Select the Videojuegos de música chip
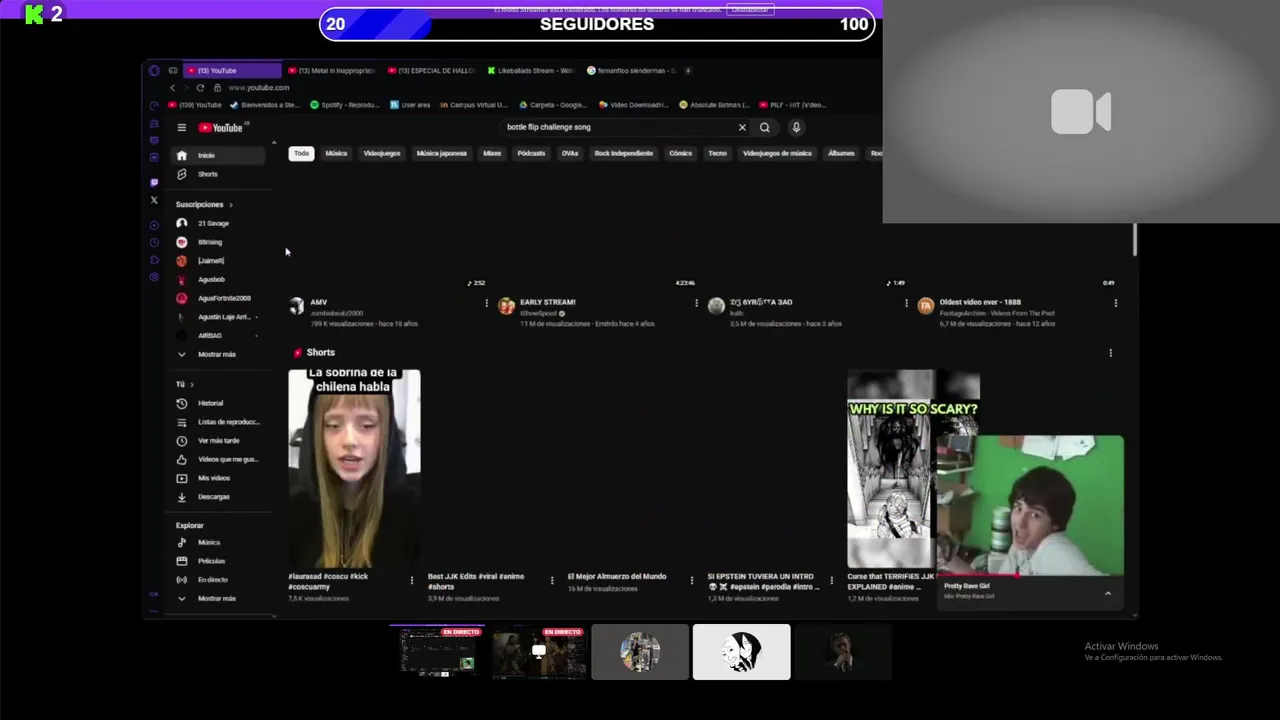The height and width of the screenshot is (720, 1280). [777, 153]
